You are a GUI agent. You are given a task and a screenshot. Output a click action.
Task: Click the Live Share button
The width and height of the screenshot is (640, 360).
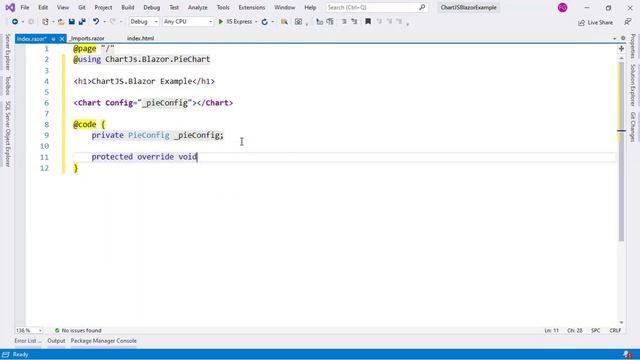point(595,22)
